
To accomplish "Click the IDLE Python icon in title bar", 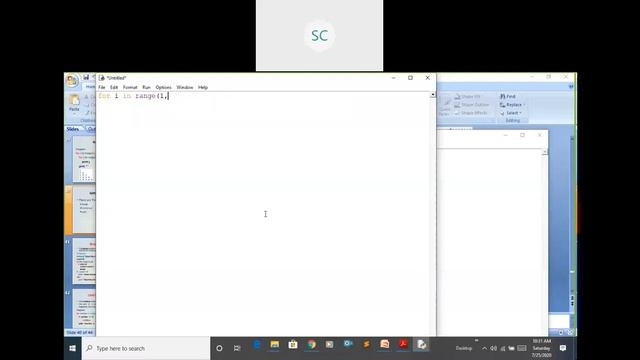I will pos(102,78).
